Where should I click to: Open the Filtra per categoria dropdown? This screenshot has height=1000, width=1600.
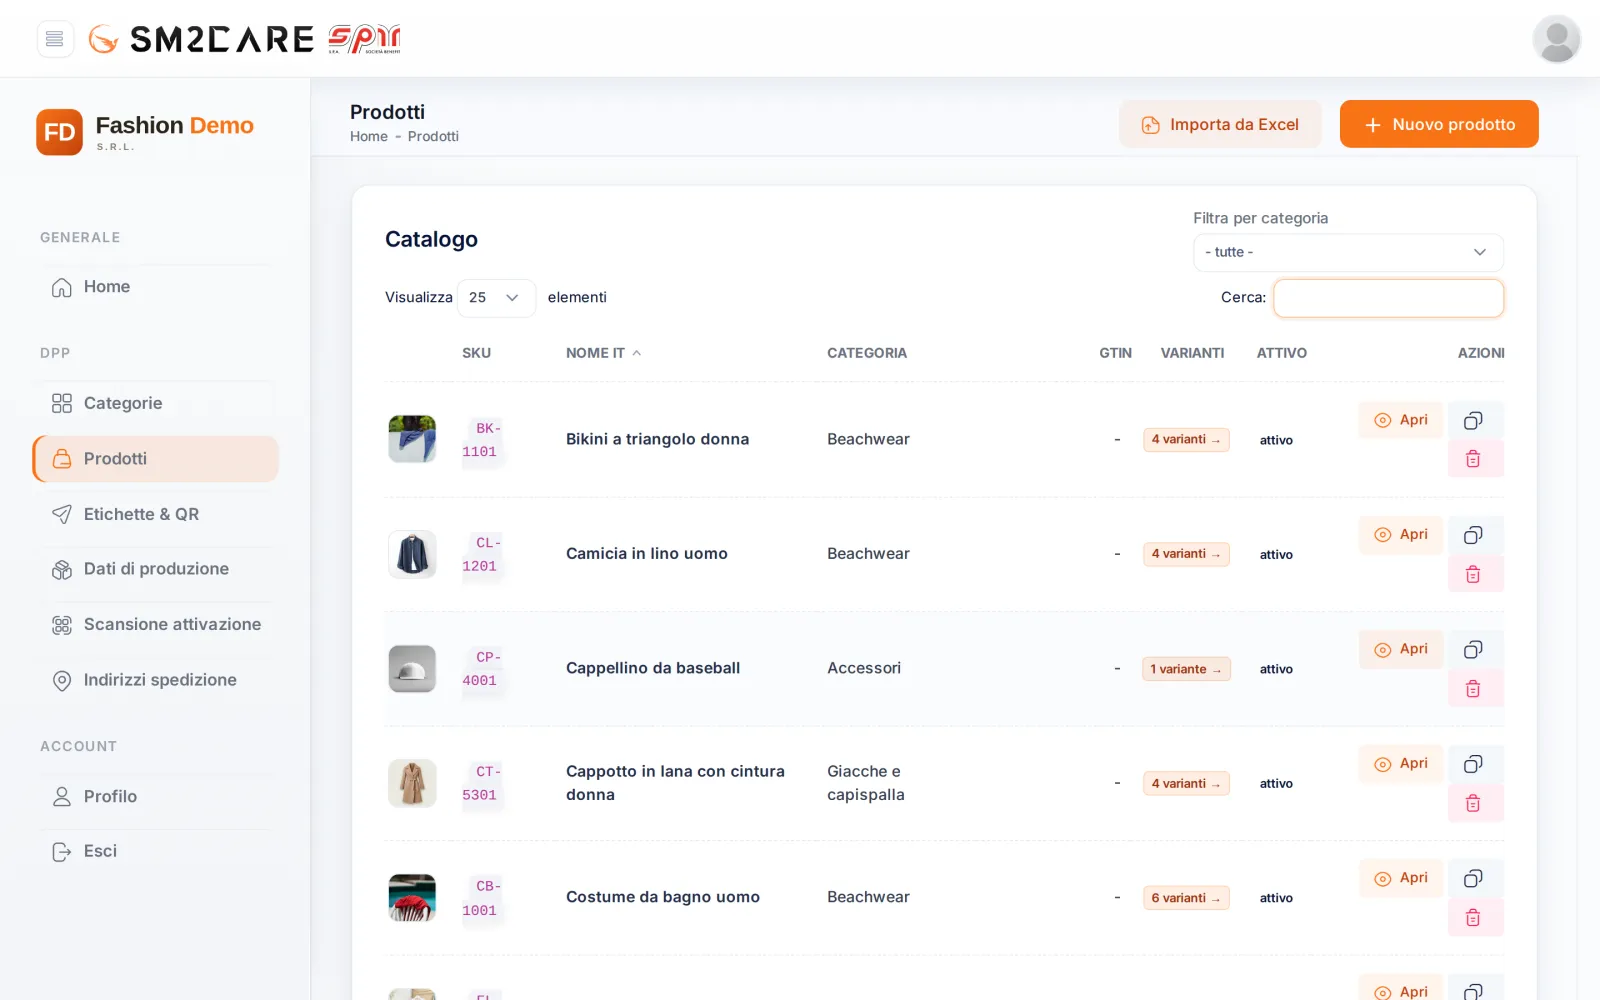tap(1348, 252)
